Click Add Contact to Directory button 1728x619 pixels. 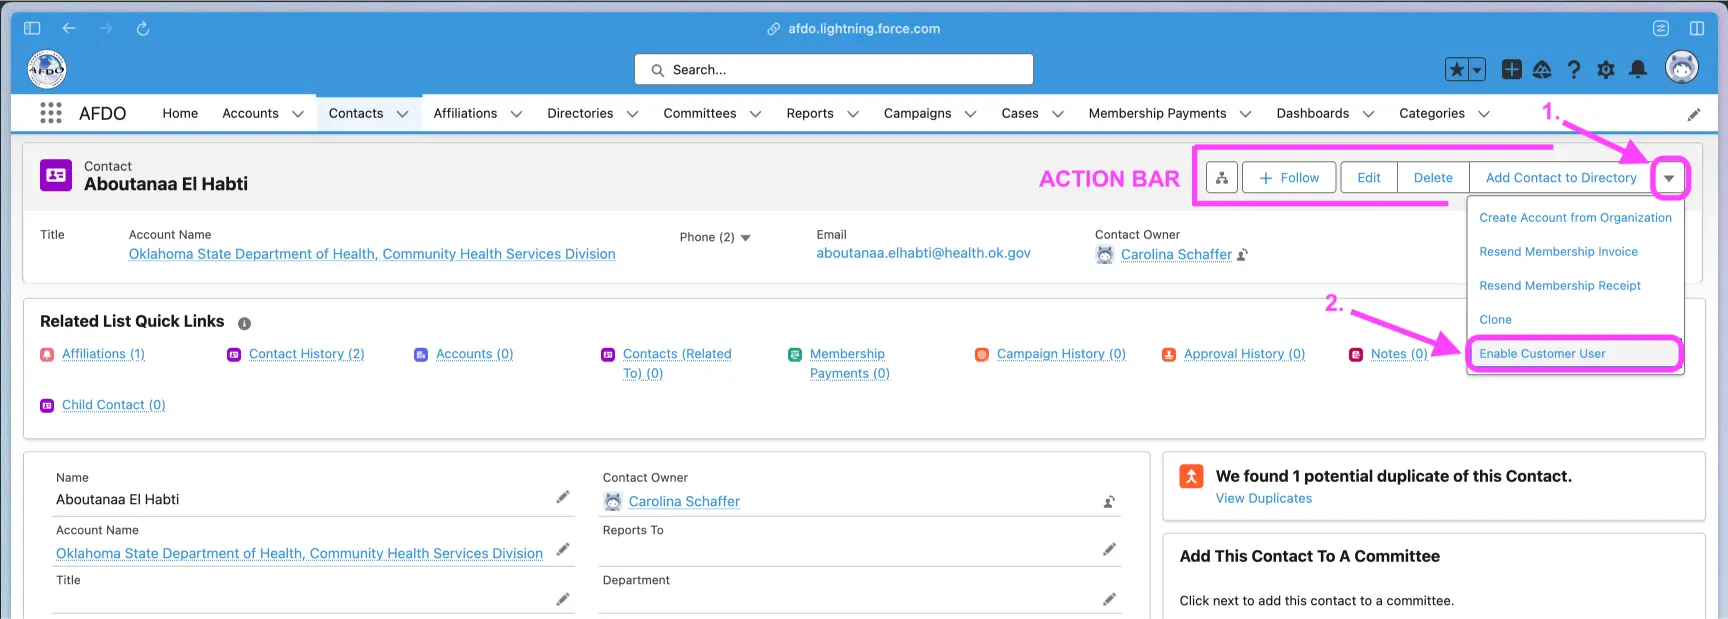[1561, 178]
